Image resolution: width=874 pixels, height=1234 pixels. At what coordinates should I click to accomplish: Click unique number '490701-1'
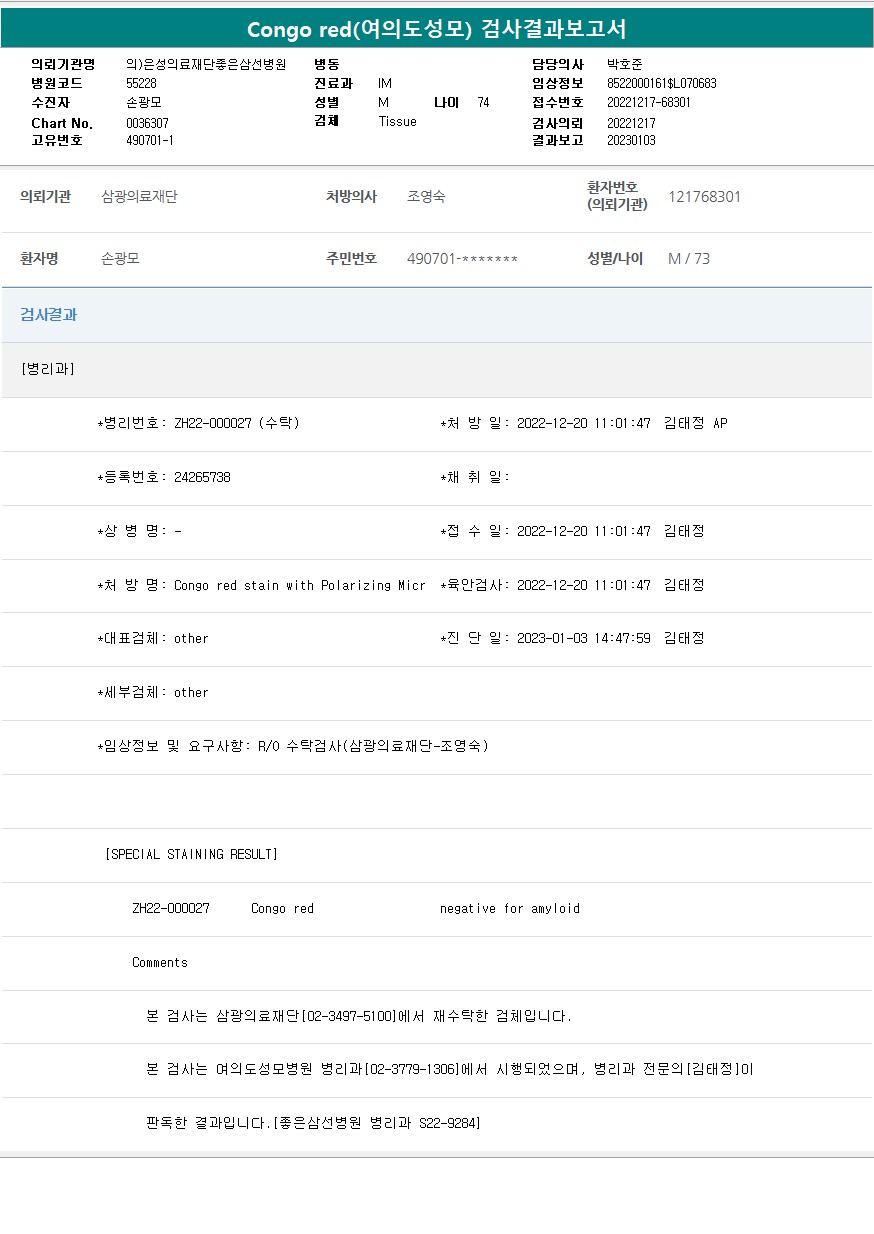click(150, 141)
